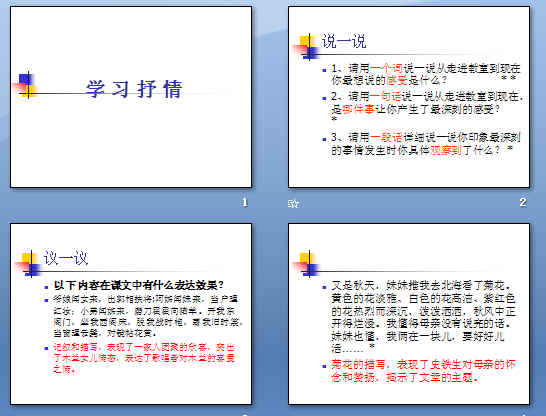Image resolution: width=546 pixels, height=416 pixels.
Task: Click the red 记叙和描写 paragraph on slide 3
Action: tap(144, 358)
